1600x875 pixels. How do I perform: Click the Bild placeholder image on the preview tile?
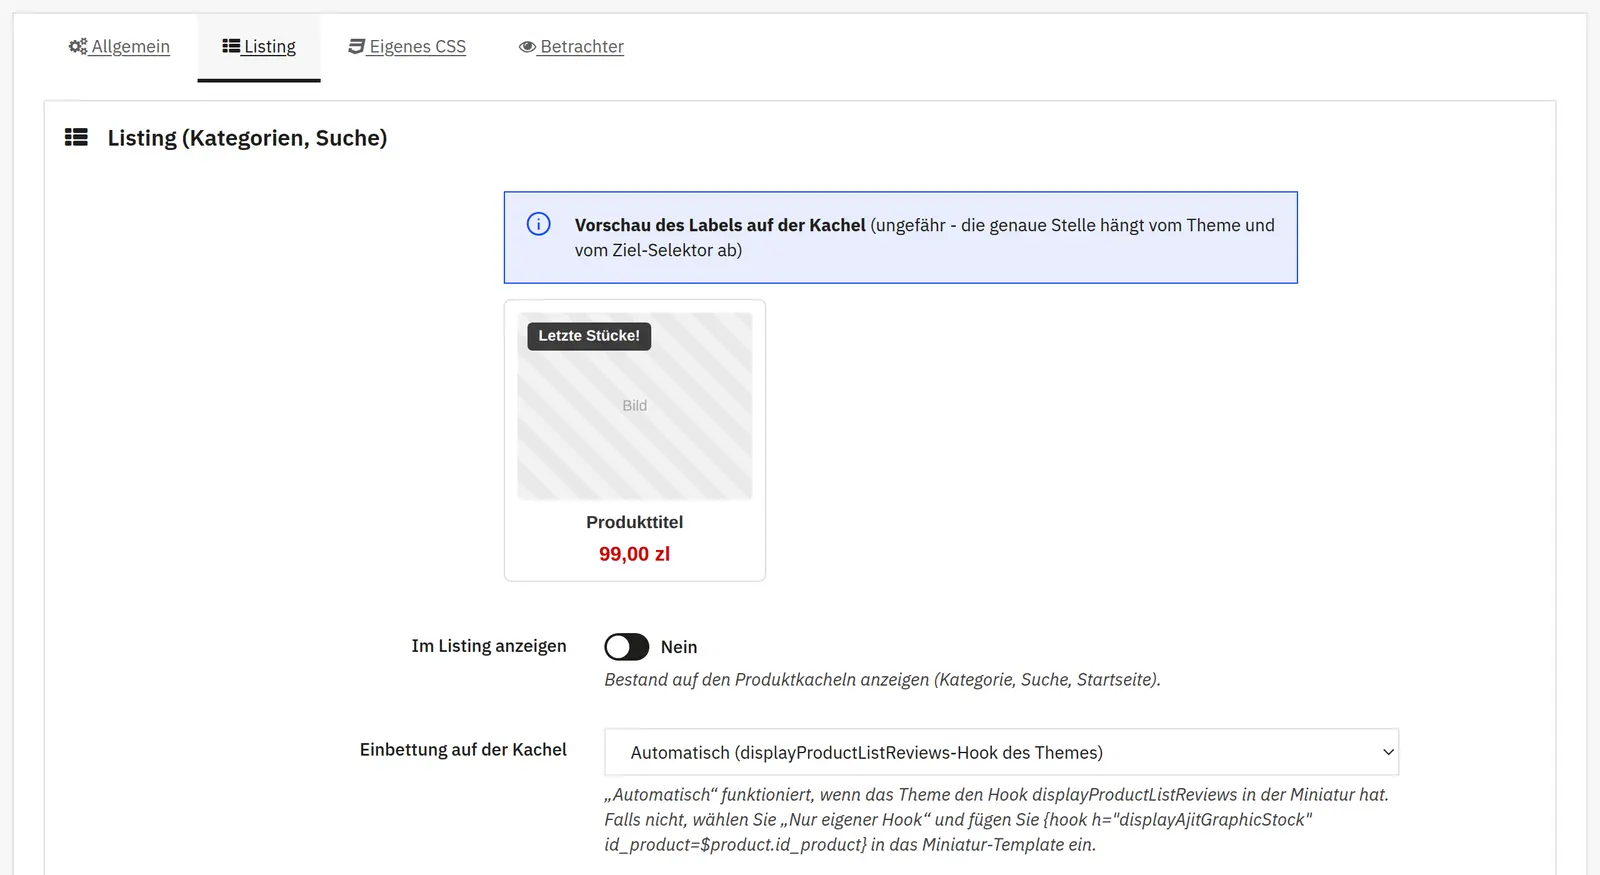635,406
